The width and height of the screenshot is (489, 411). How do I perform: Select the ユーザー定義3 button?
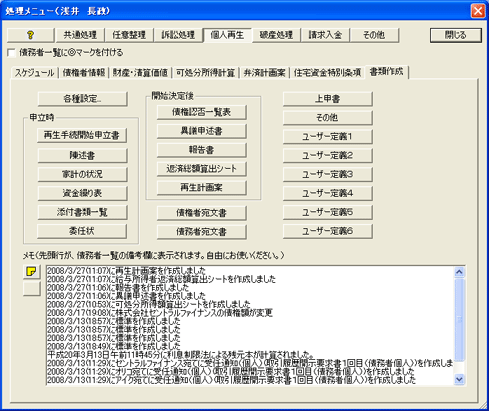click(x=328, y=174)
